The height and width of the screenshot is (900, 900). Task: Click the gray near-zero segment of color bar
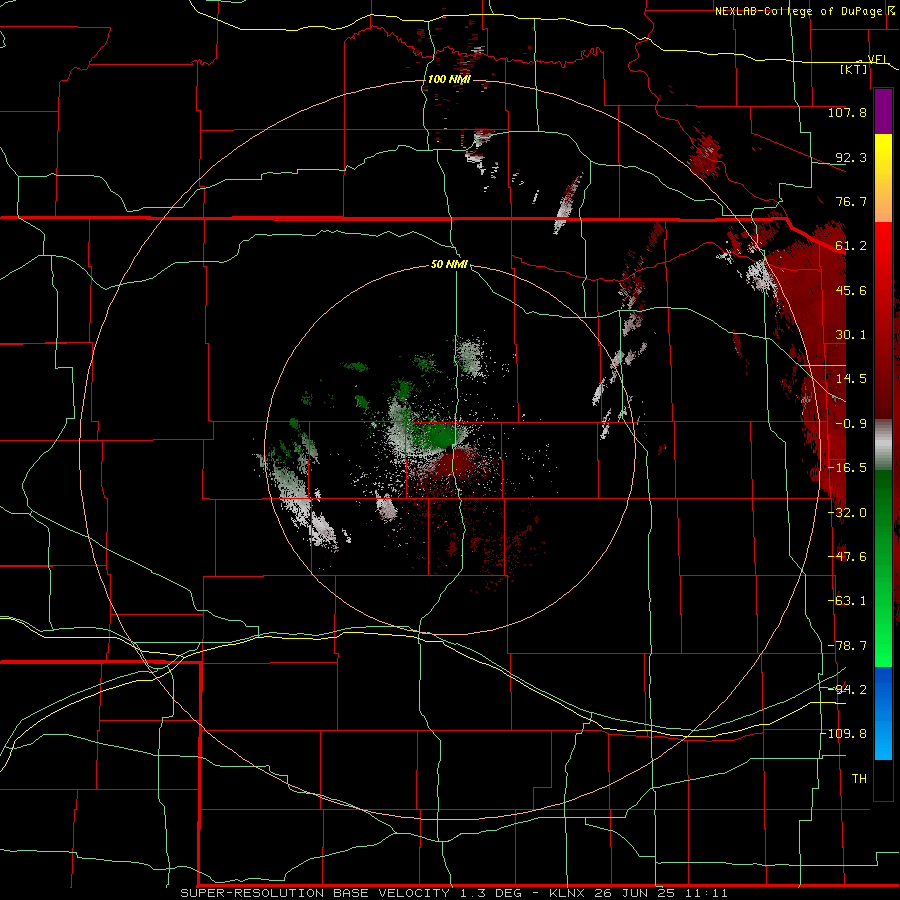pos(883,445)
